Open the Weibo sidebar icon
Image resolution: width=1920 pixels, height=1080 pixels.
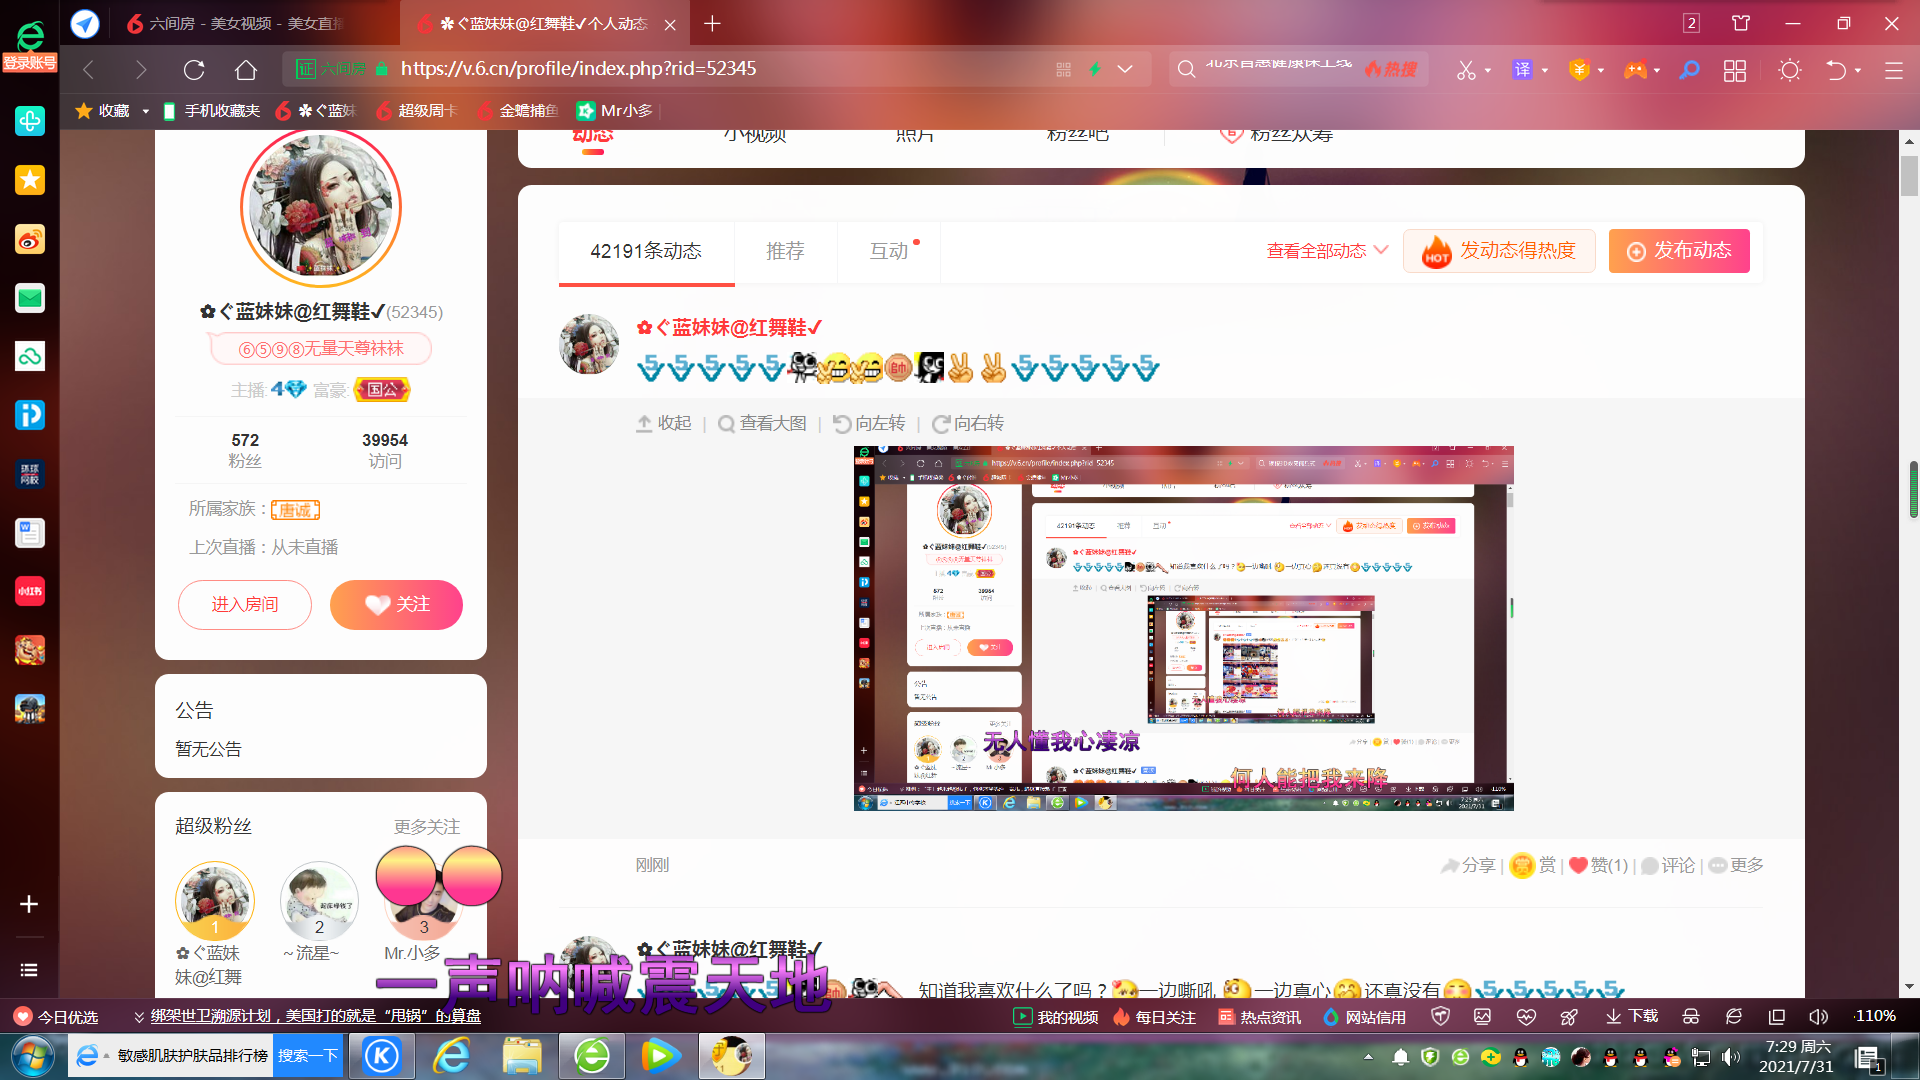[30, 240]
